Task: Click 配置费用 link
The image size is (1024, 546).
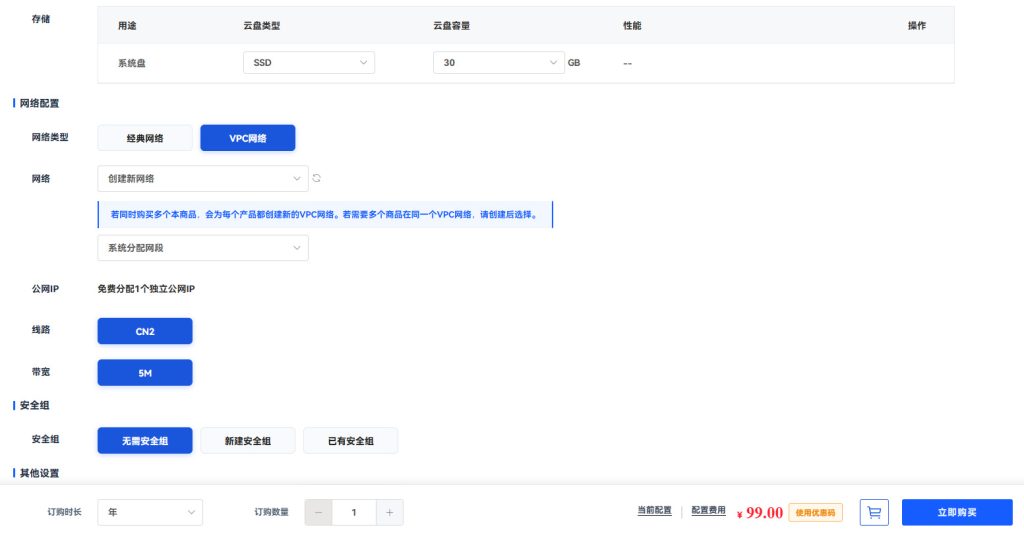Action: 709,510
